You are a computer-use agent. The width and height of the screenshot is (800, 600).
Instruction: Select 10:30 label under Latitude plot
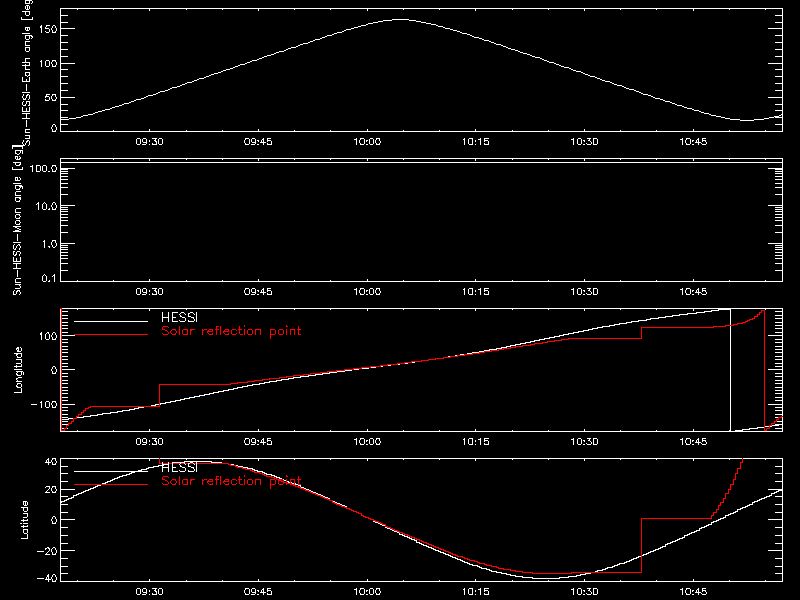(x=584, y=591)
